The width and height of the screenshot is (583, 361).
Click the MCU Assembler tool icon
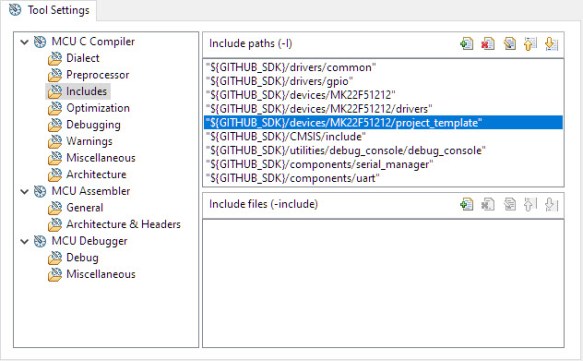pyautogui.click(x=40, y=191)
